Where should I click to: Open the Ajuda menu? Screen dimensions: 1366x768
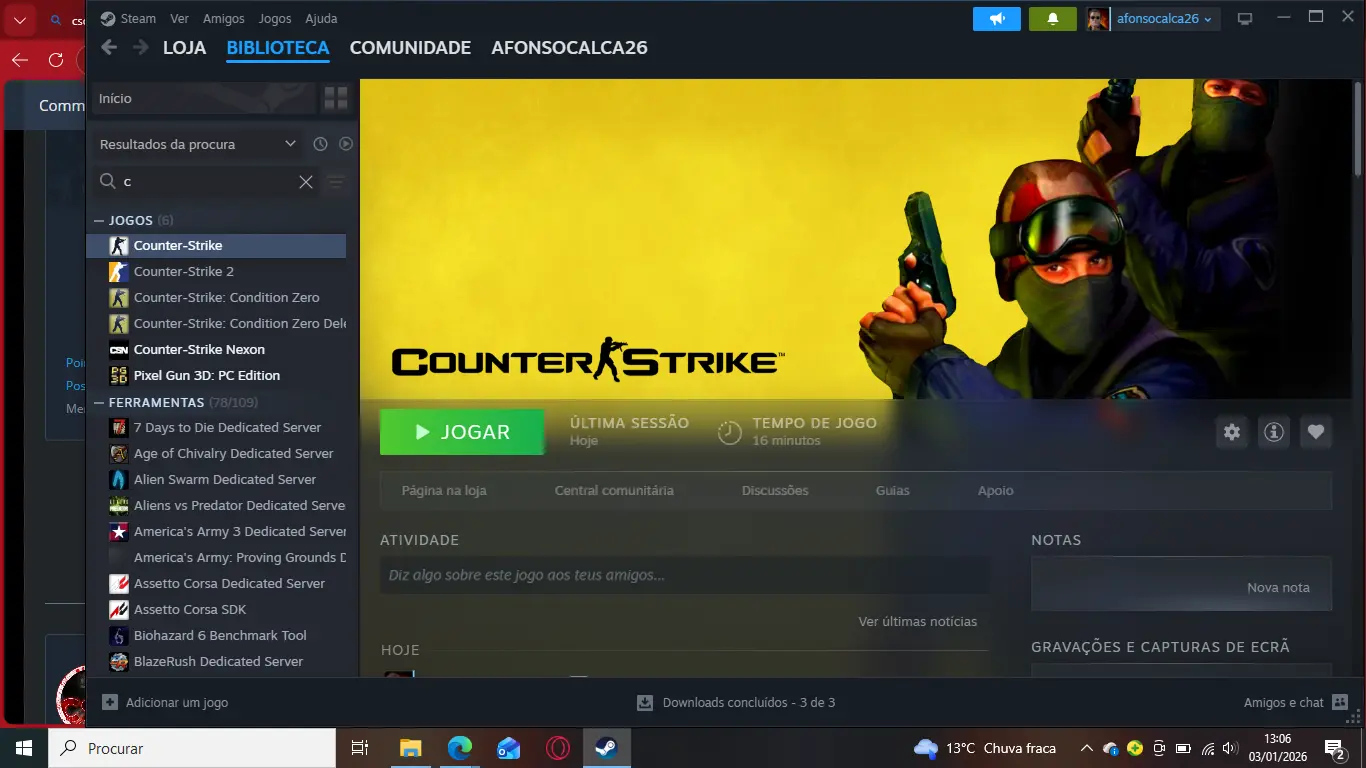click(321, 19)
